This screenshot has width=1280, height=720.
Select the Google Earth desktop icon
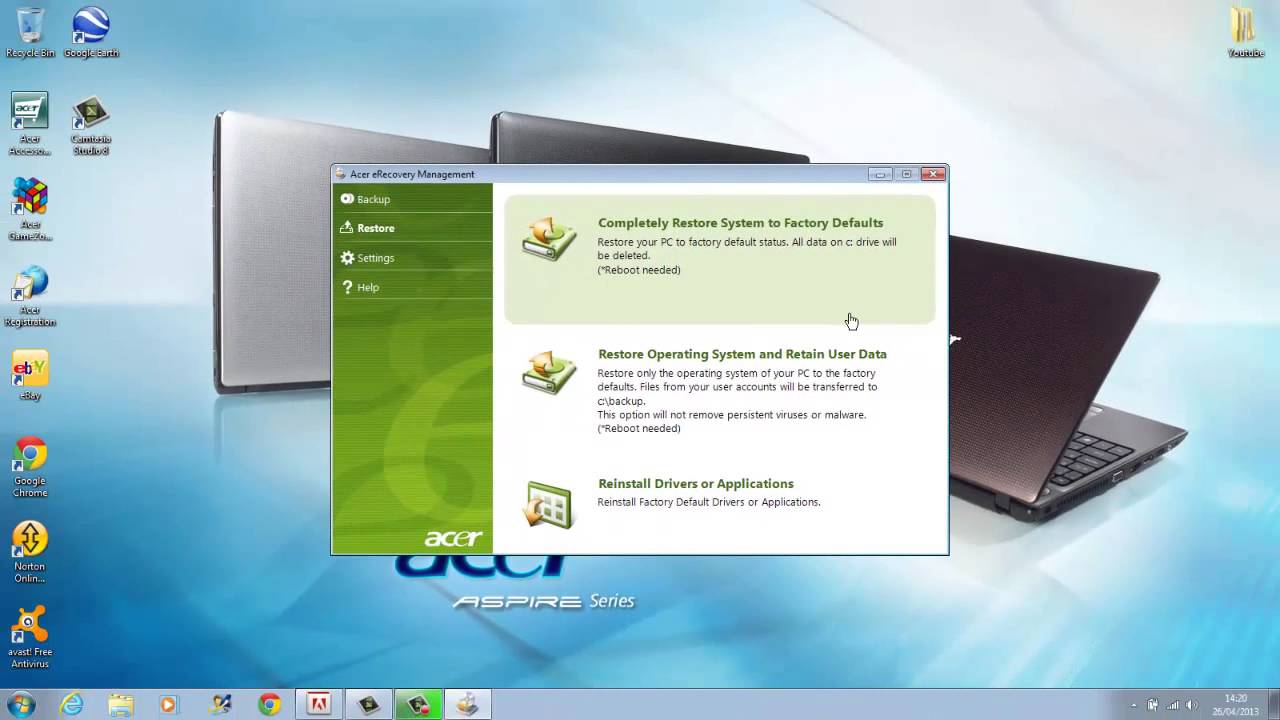tap(91, 33)
